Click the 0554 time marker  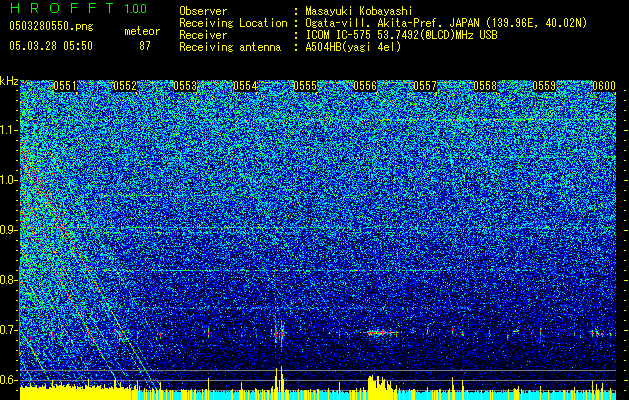[245, 86]
